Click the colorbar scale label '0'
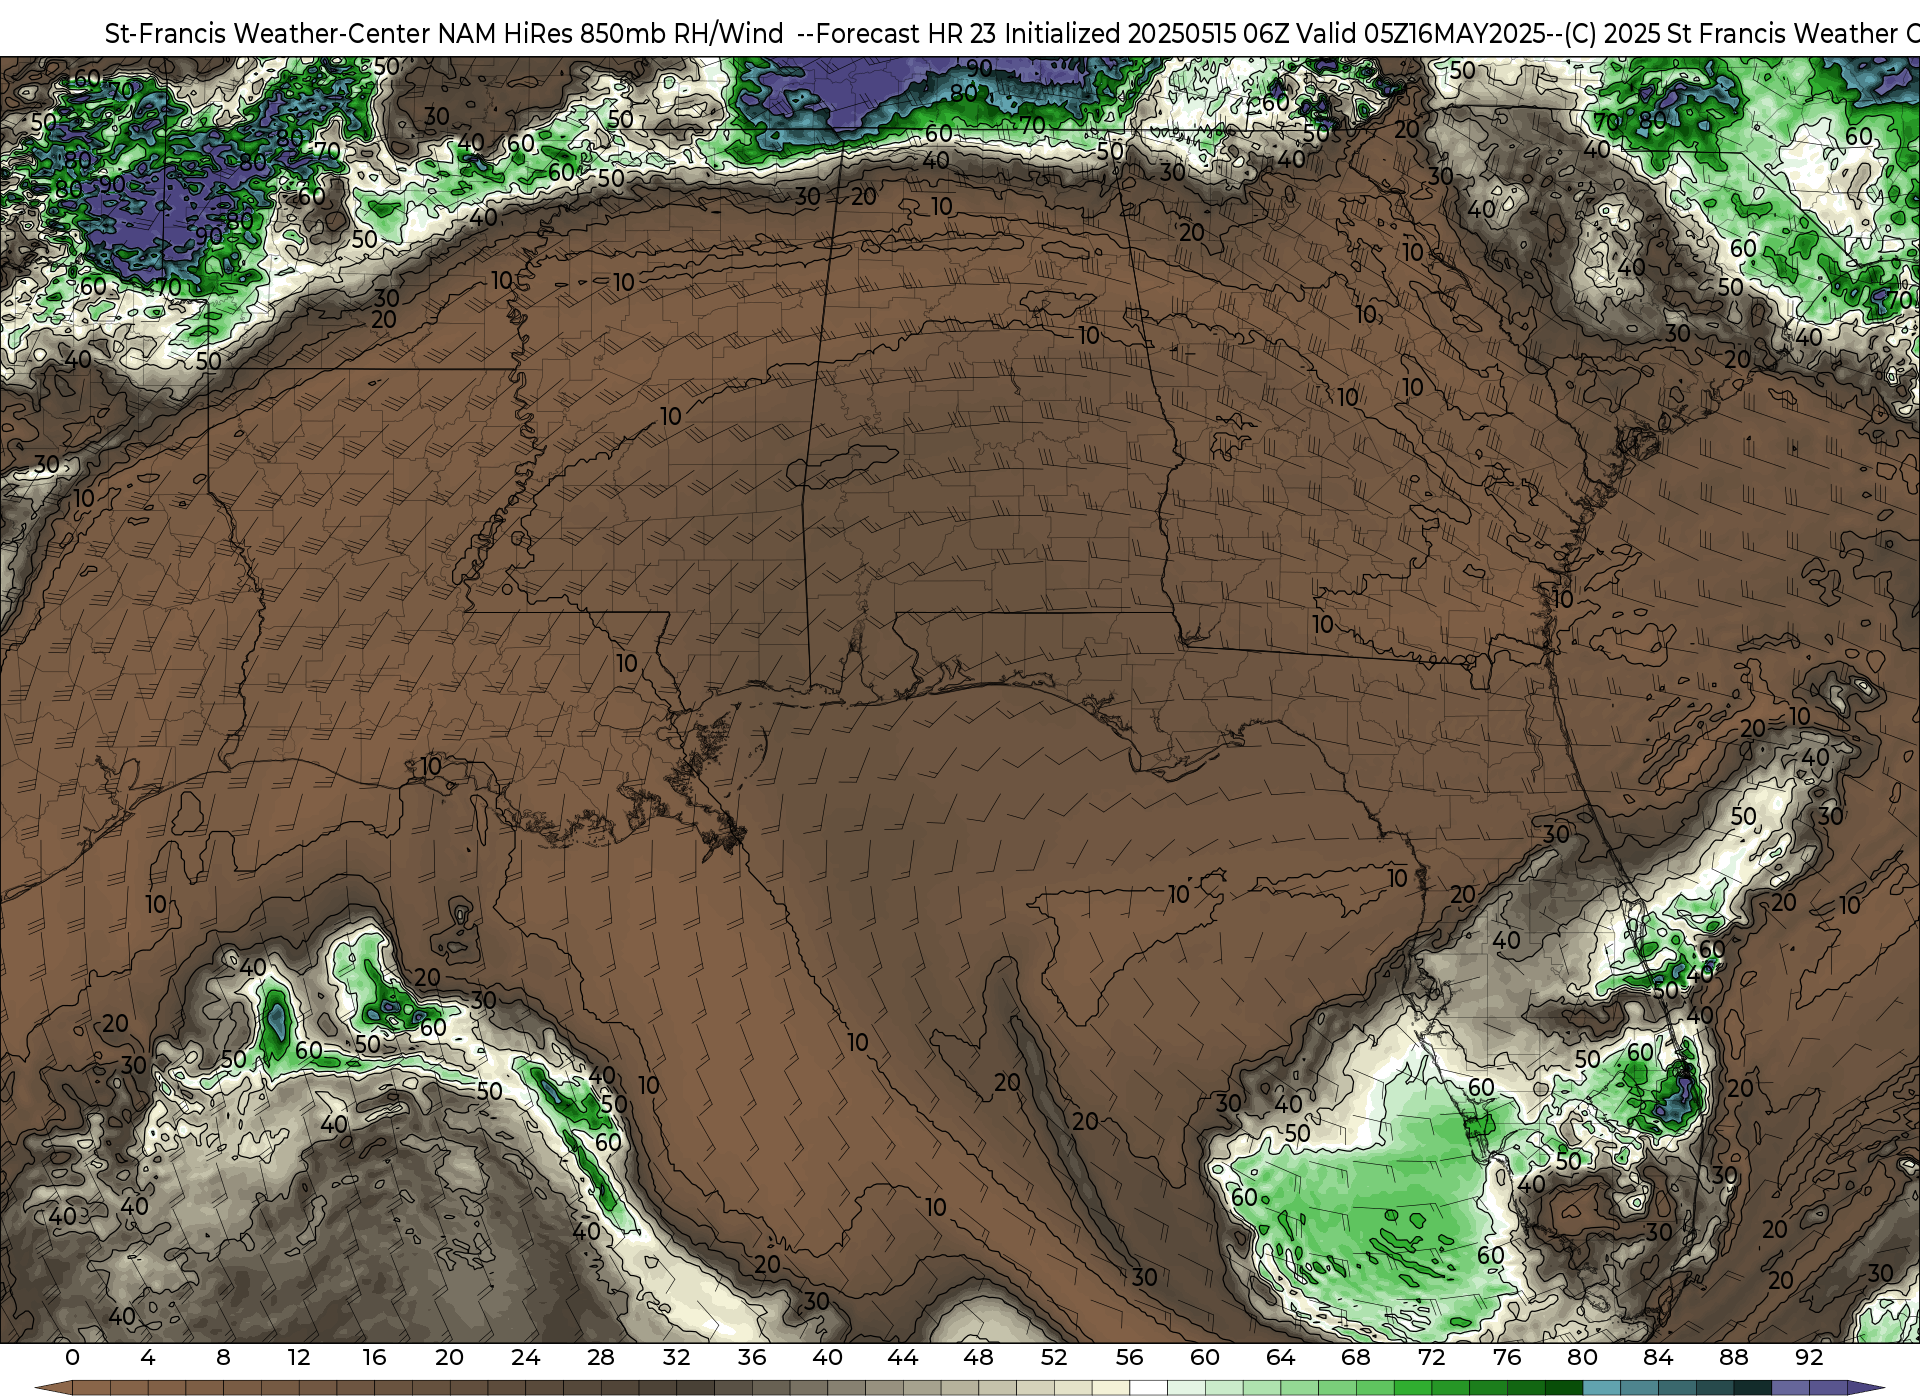Screen dimensions: 1920x1400 (72, 1357)
